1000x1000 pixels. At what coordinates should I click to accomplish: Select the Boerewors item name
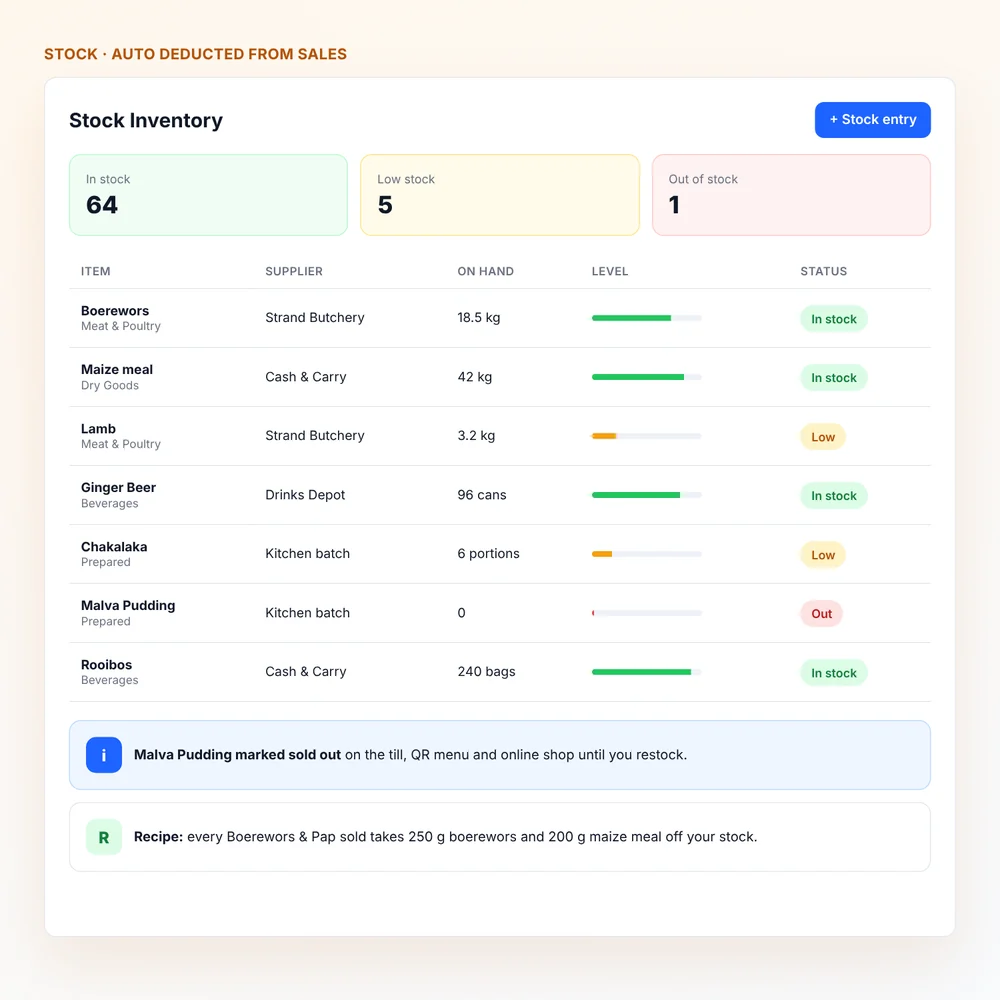[x=115, y=311]
